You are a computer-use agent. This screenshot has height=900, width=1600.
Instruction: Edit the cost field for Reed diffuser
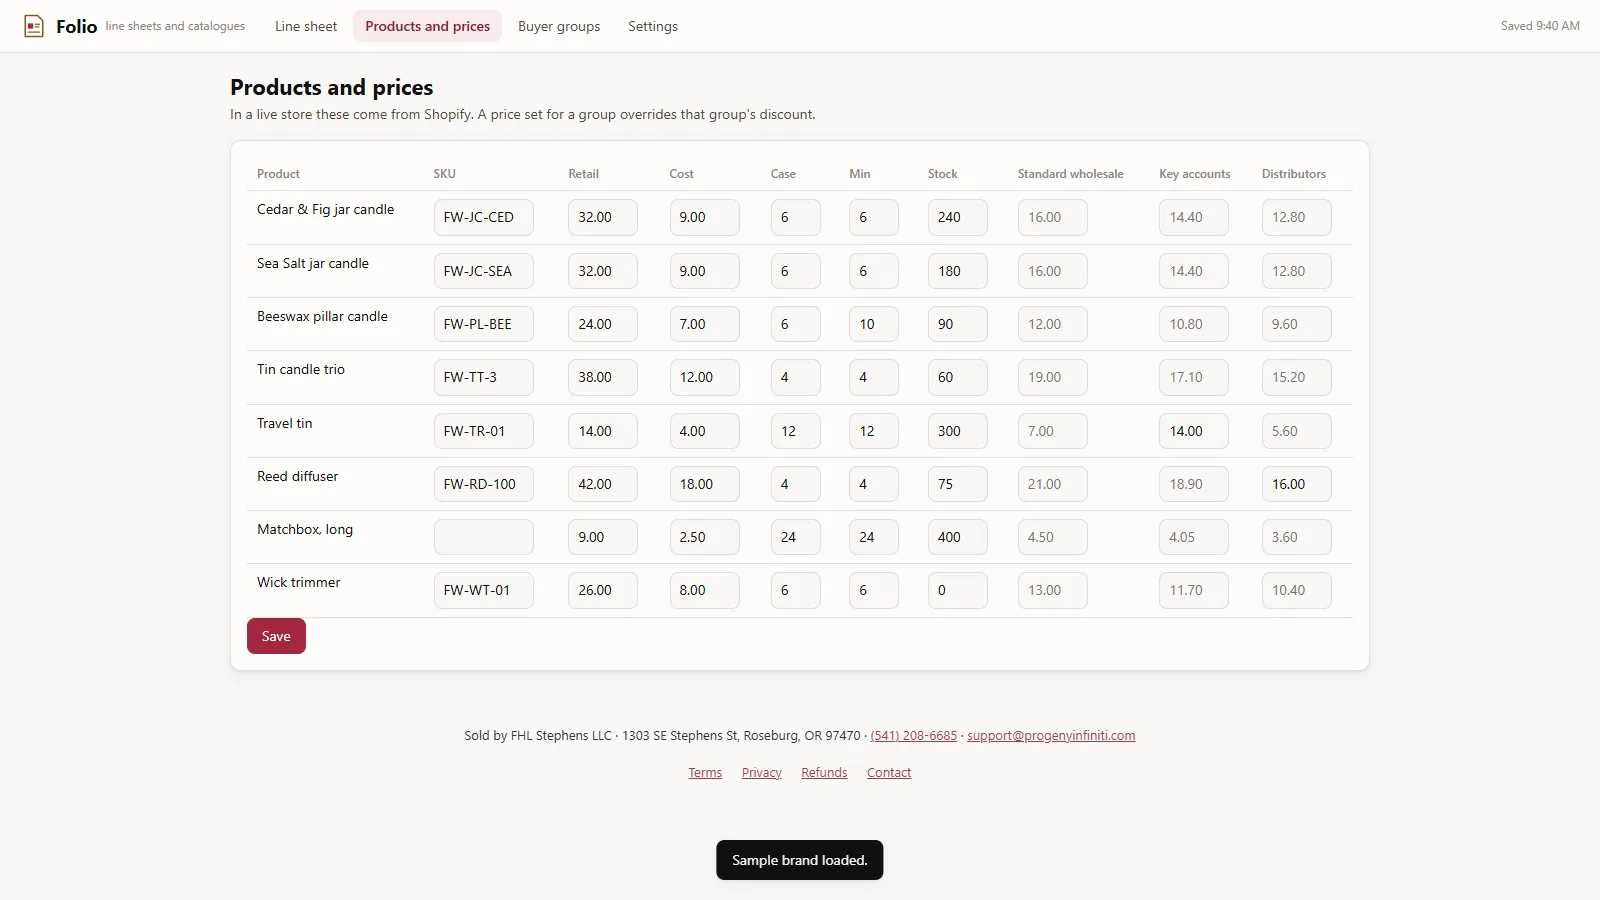coord(704,484)
